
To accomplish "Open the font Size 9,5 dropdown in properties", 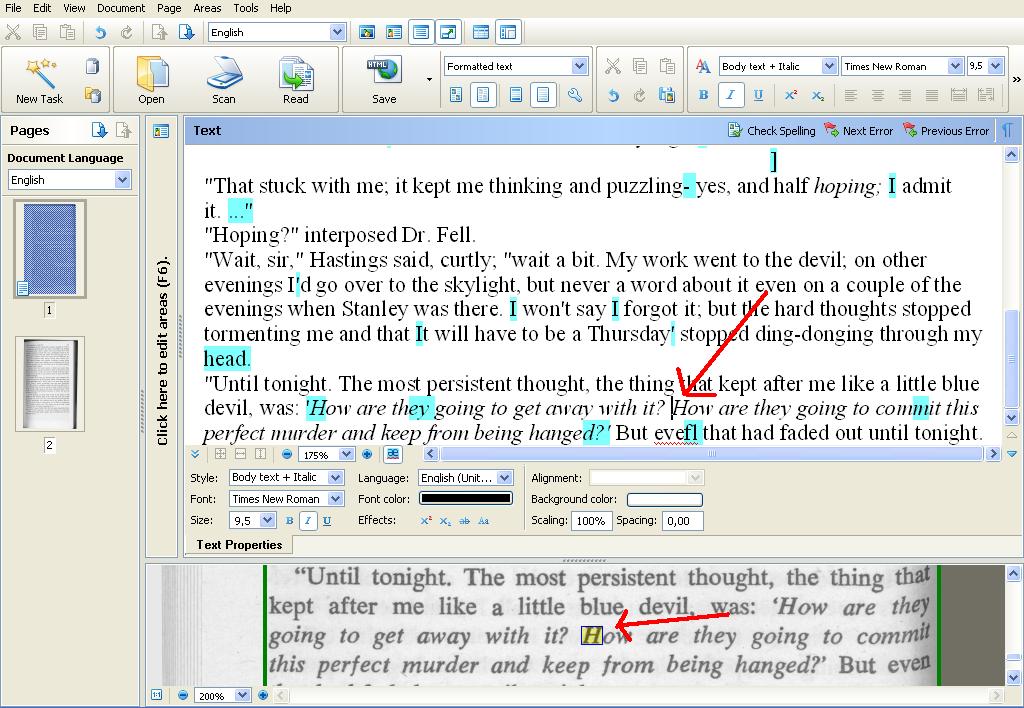I will tap(268, 520).
